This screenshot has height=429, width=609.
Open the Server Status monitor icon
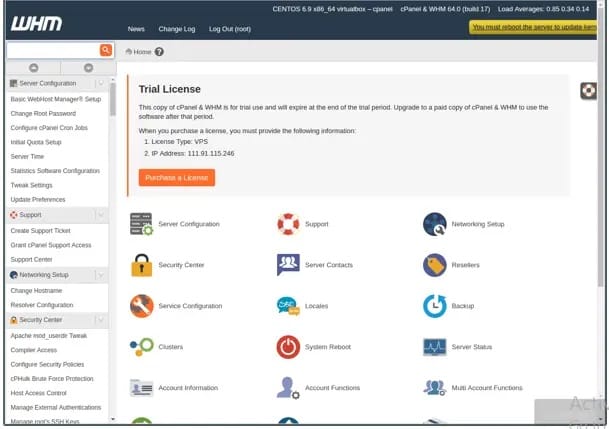(x=435, y=347)
